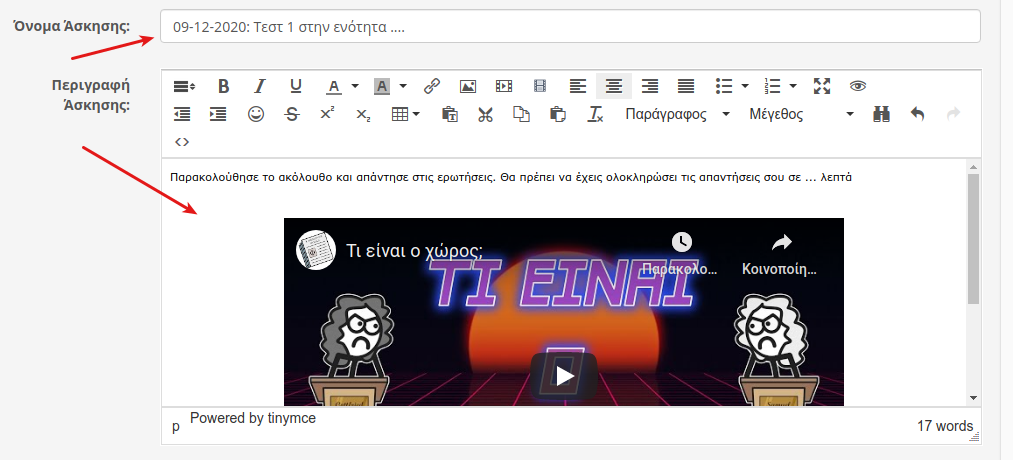Click the 17 words counter

[945, 426]
